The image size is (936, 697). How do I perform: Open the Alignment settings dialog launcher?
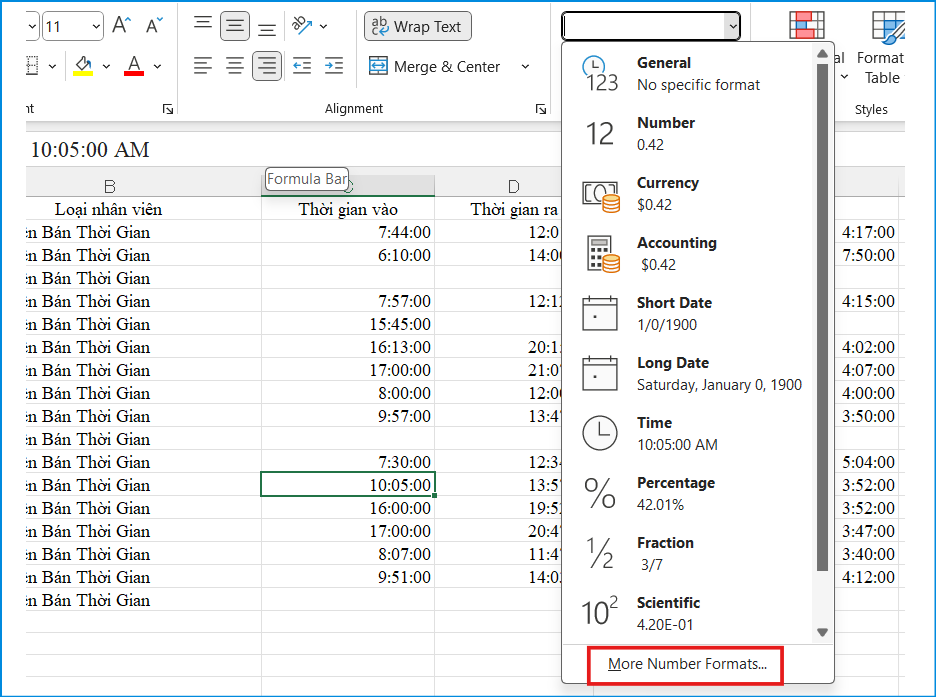pos(540,109)
